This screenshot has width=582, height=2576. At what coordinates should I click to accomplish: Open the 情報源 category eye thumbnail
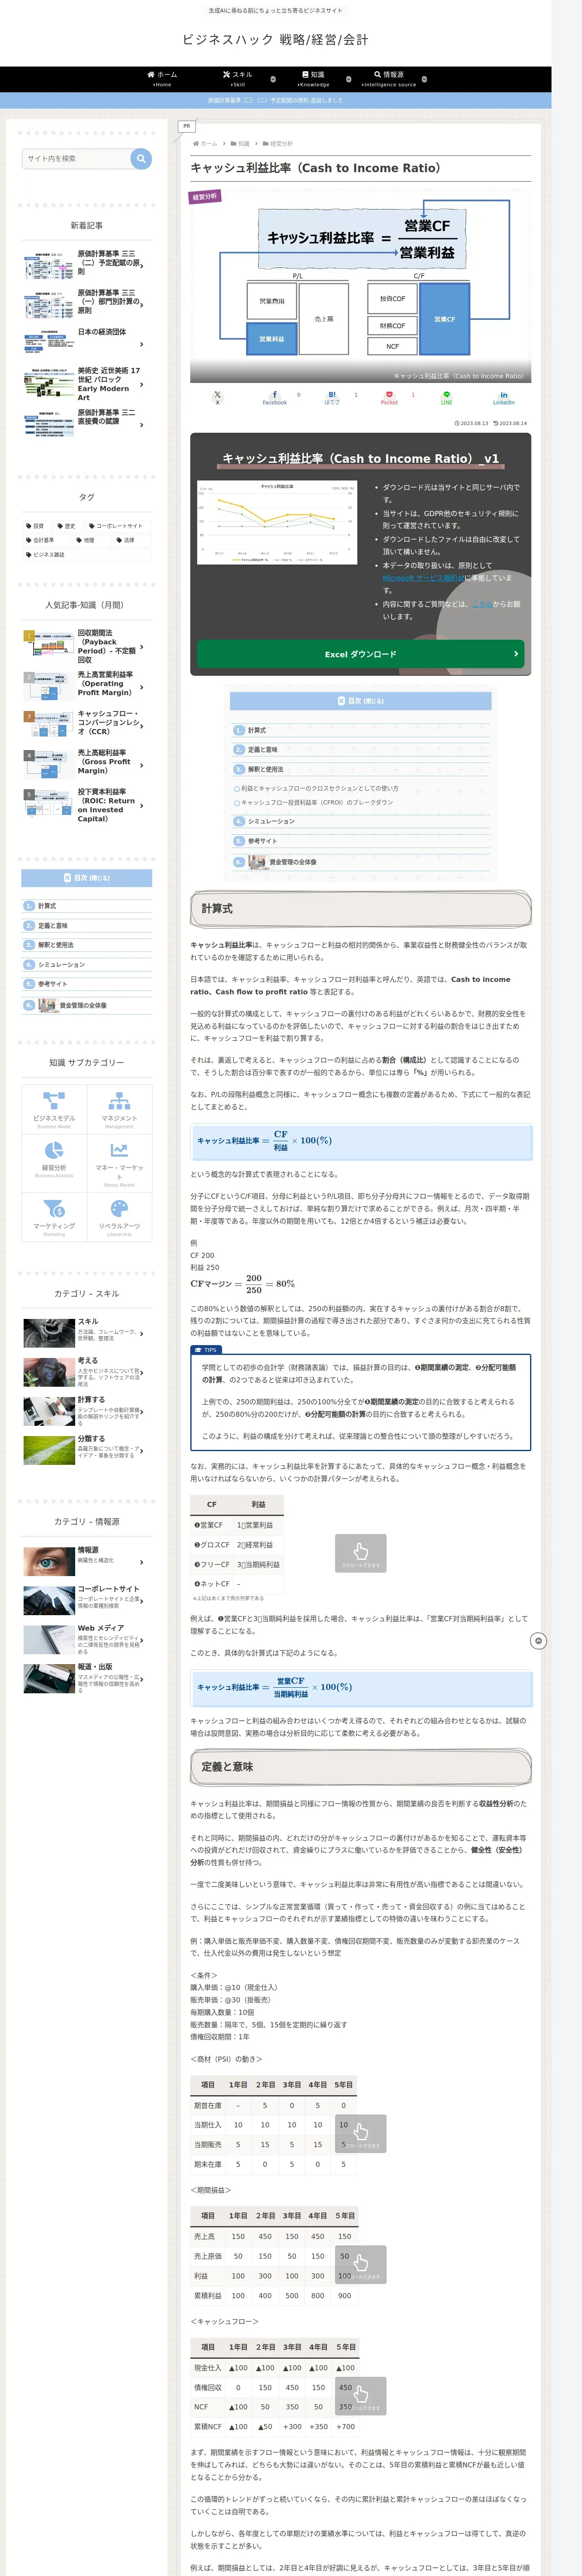48,1561
